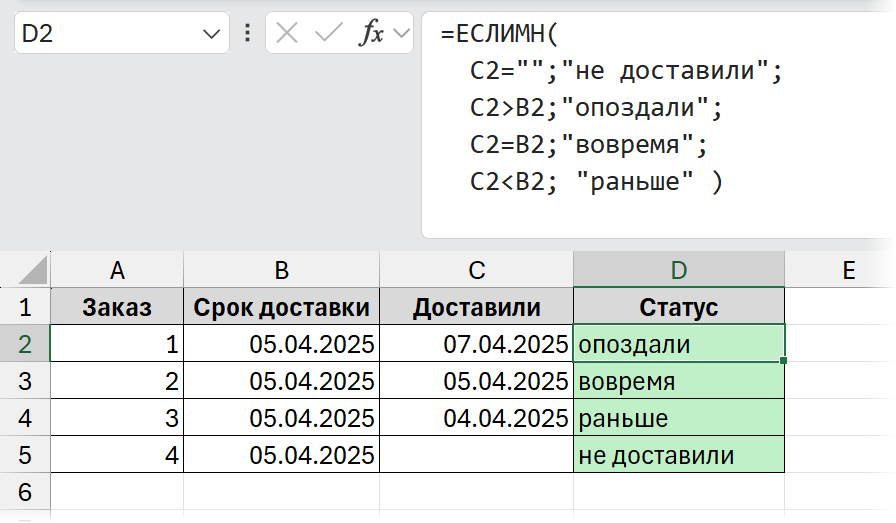Select row 5 header
Image resolution: width=896 pixels, height=523 pixels.
[25, 456]
